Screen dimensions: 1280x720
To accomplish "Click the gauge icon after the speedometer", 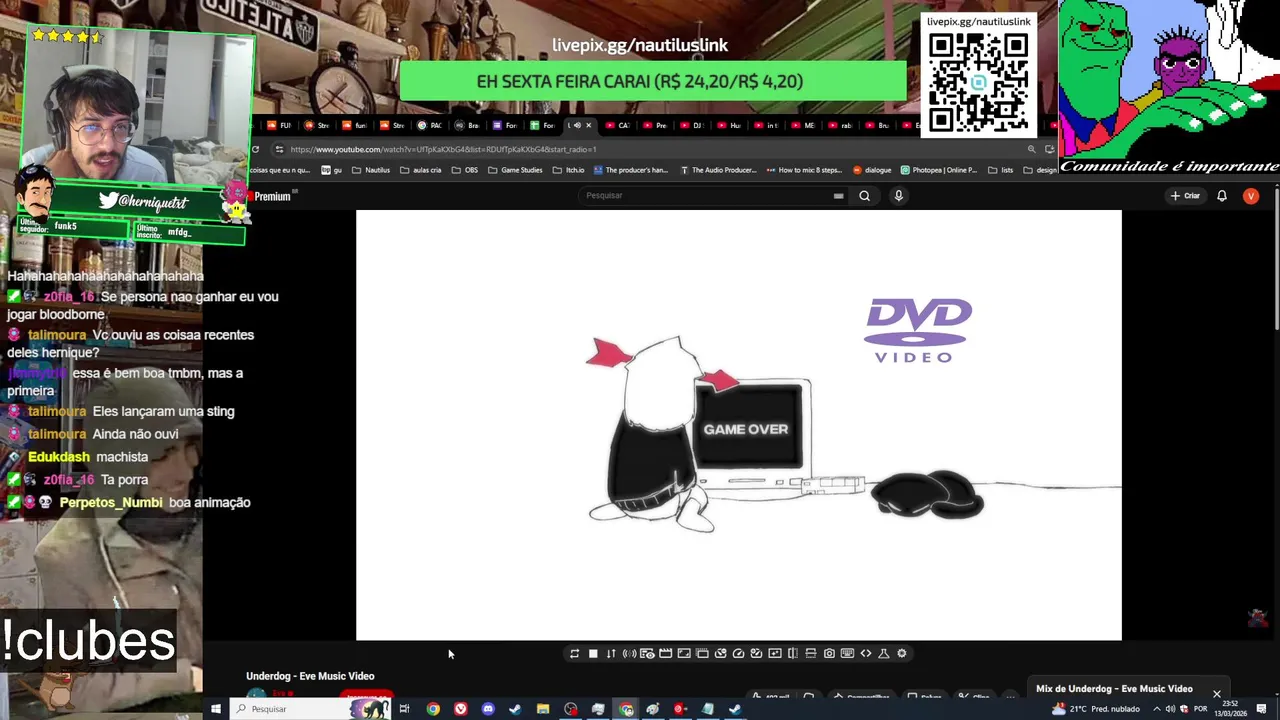I will point(756,653).
